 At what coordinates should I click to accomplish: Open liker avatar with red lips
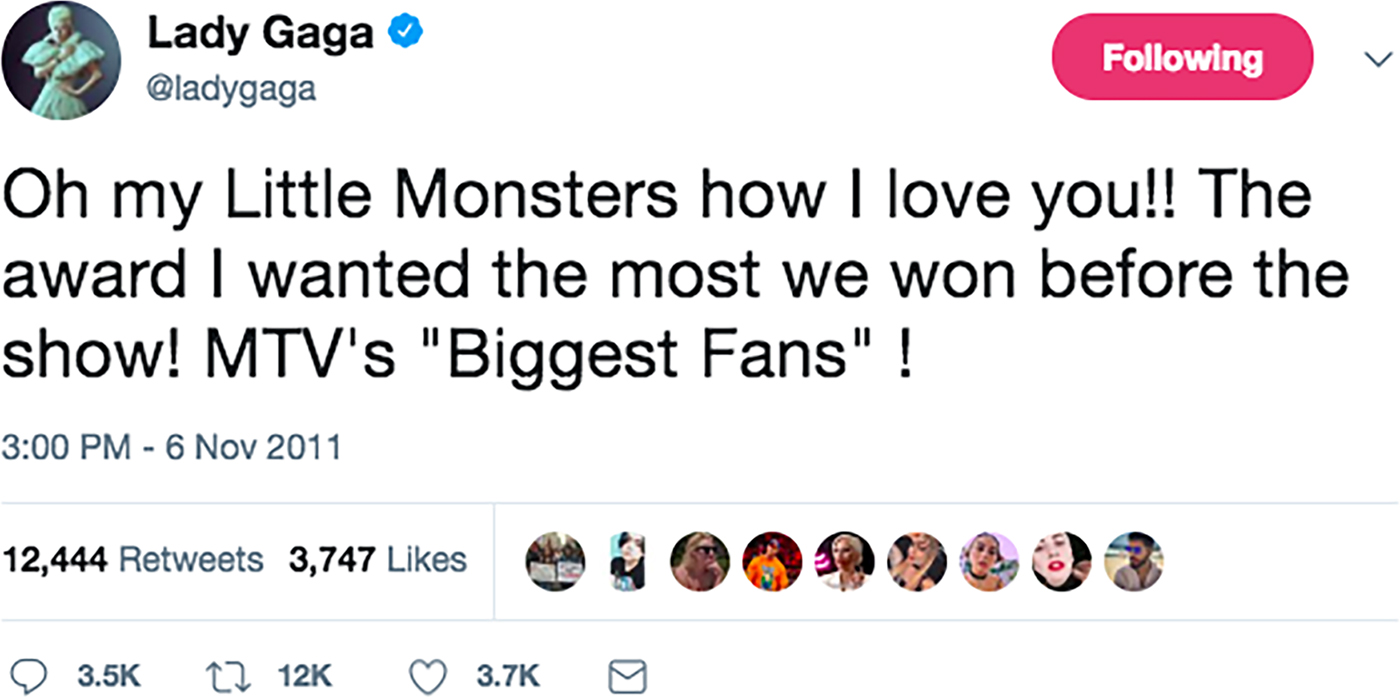tap(1061, 561)
